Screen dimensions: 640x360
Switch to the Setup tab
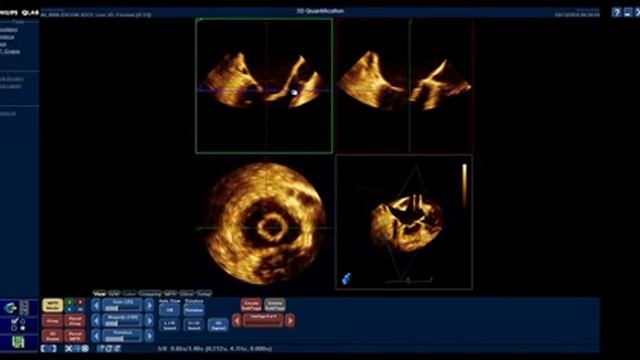pyautogui.click(x=204, y=293)
